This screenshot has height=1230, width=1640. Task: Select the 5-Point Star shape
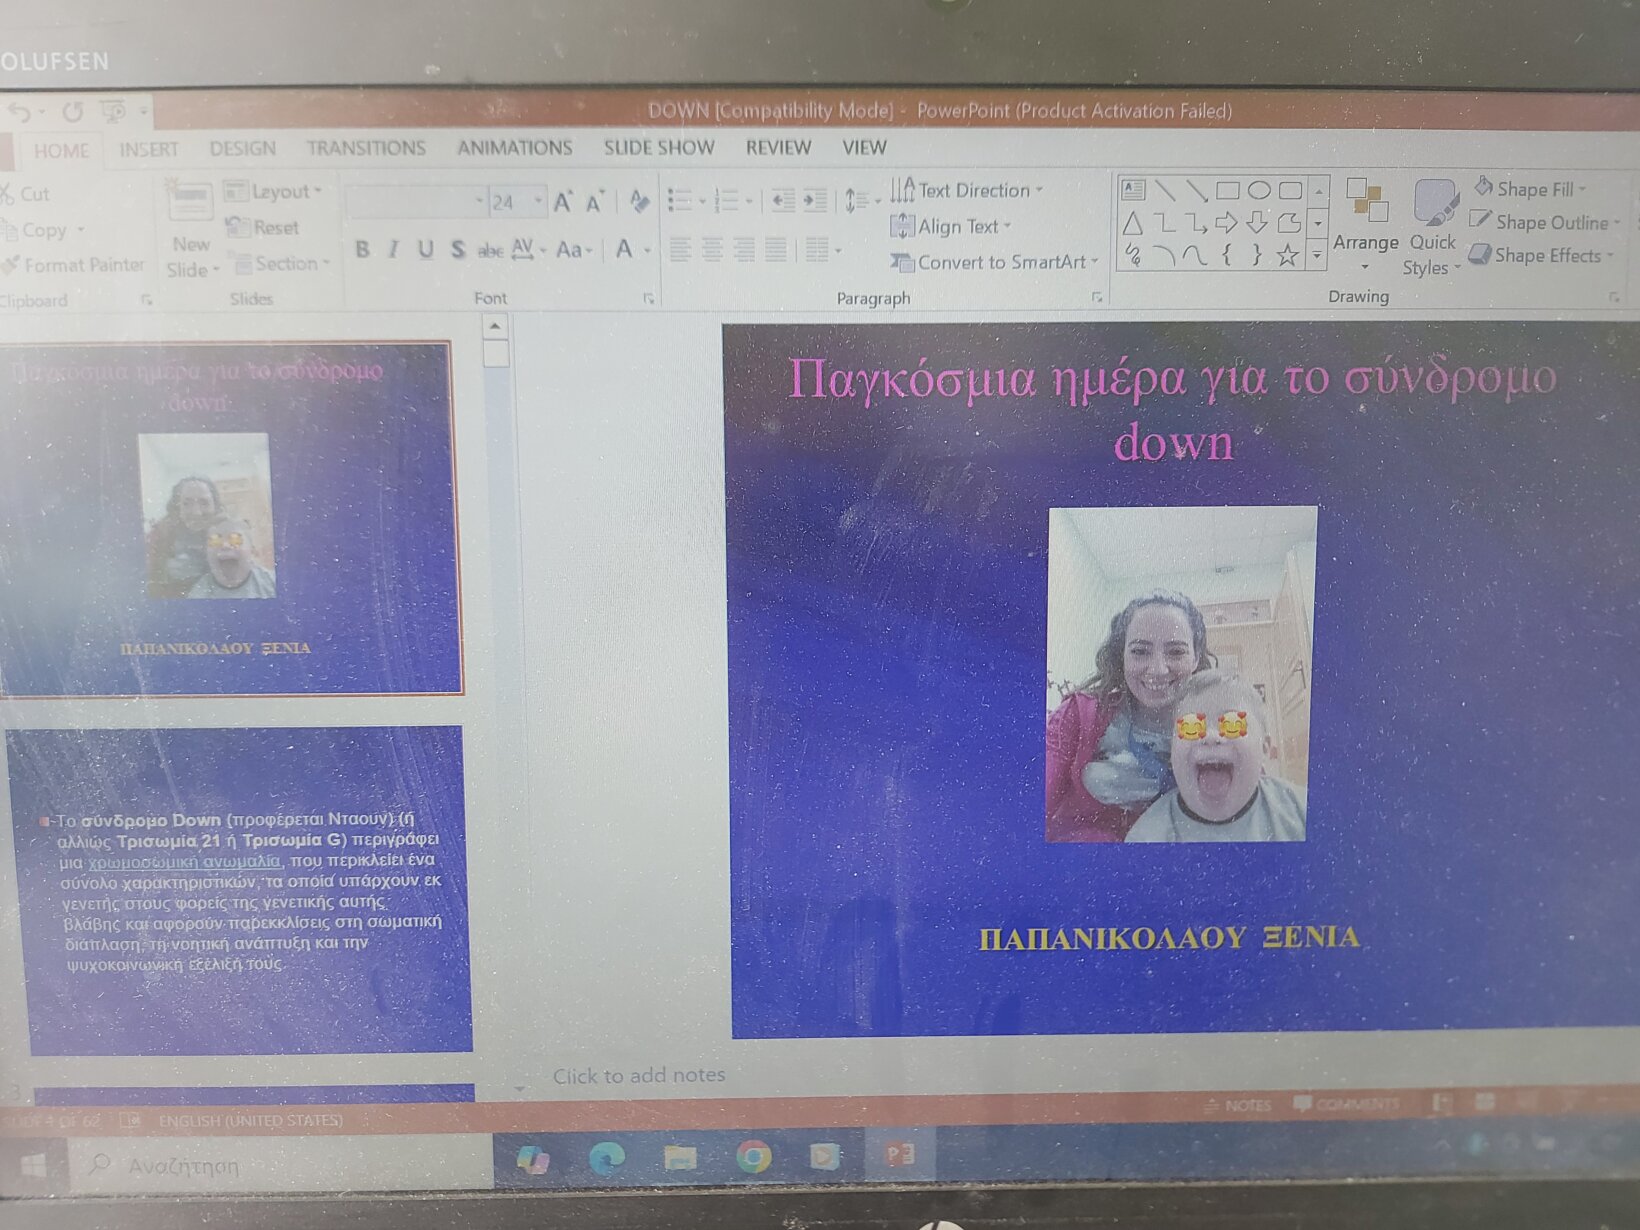[x=1288, y=255]
